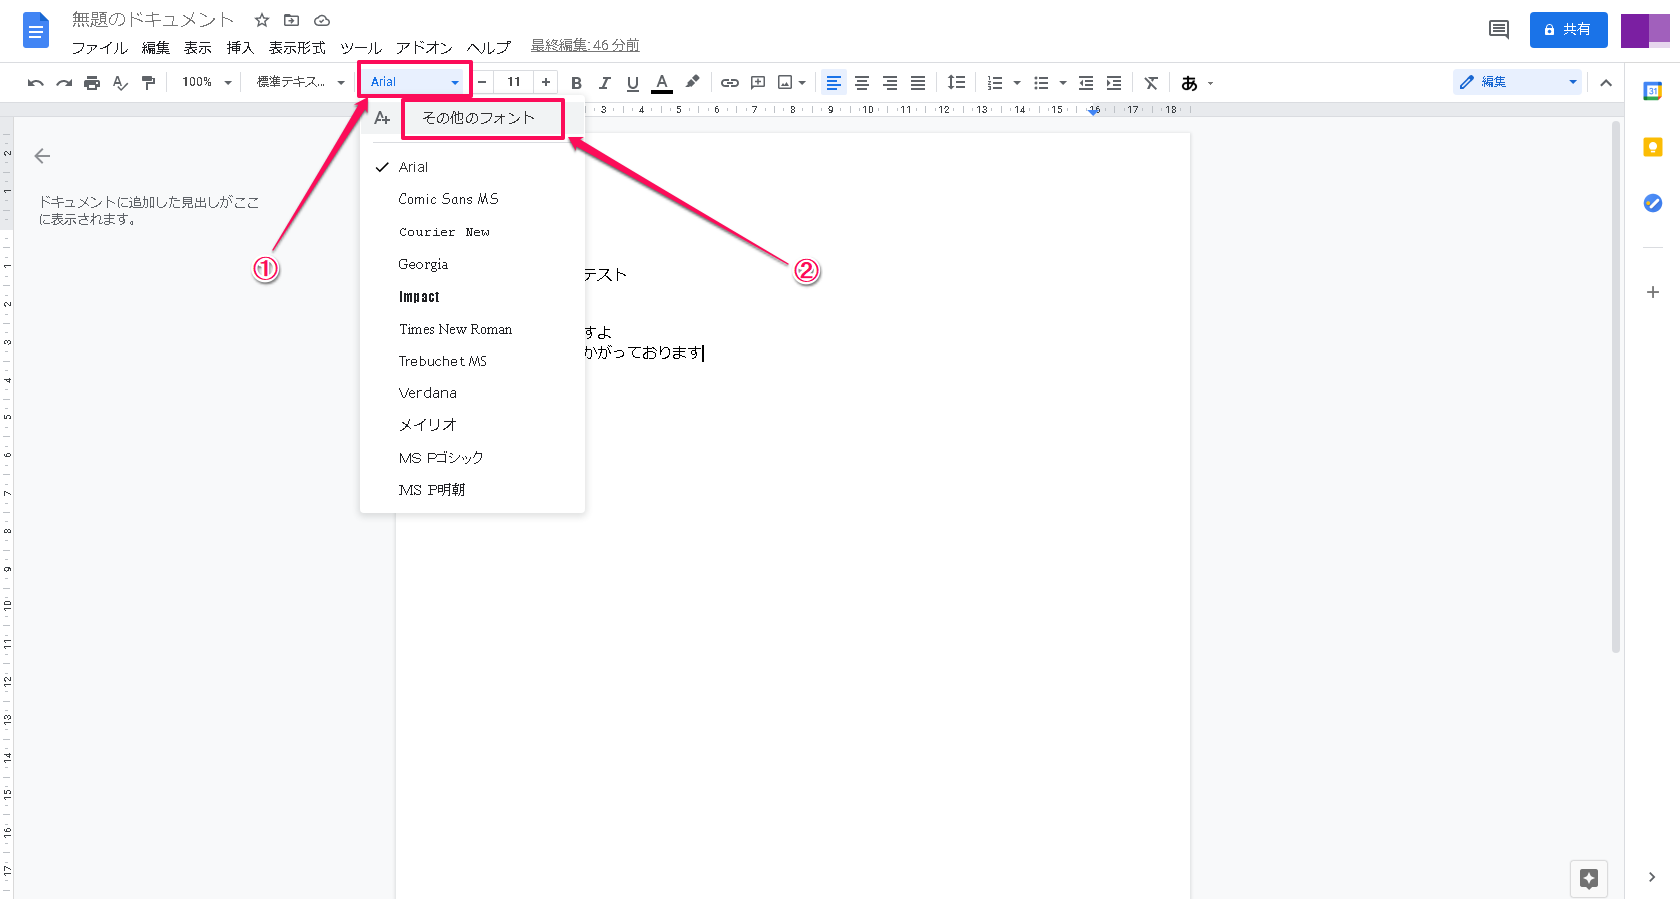Viewport: 1680px width, 899px height.
Task: Select right align
Action: point(890,83)
